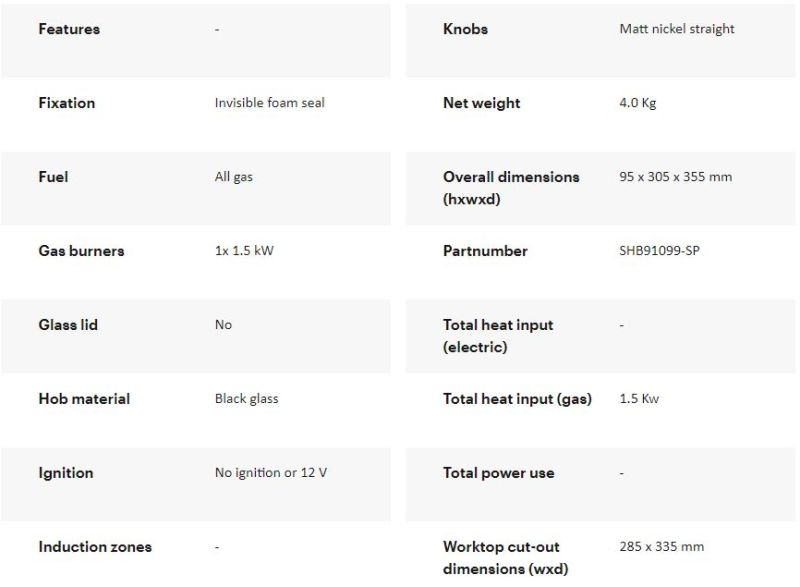Click the 'No ignition or 12 V' value
800x587 pixels.
(270, 473)
